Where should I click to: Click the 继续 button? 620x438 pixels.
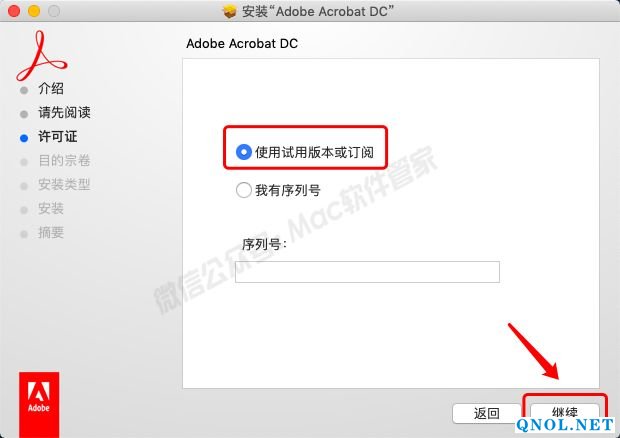(564, 413)
